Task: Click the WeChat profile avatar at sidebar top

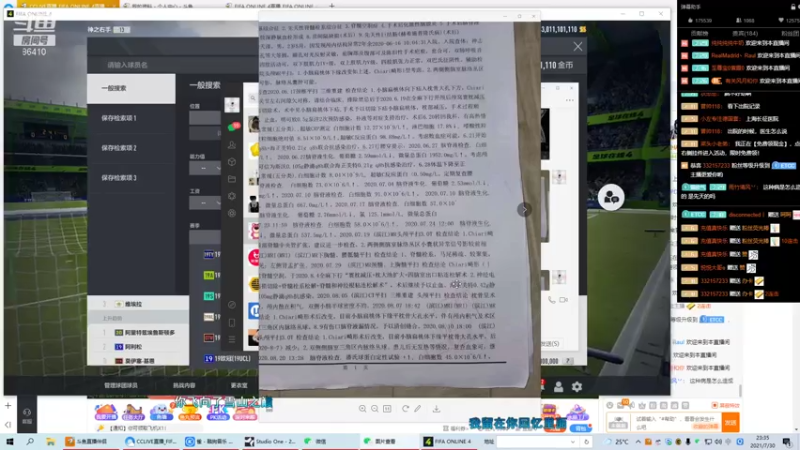Action: click(232, 105)
